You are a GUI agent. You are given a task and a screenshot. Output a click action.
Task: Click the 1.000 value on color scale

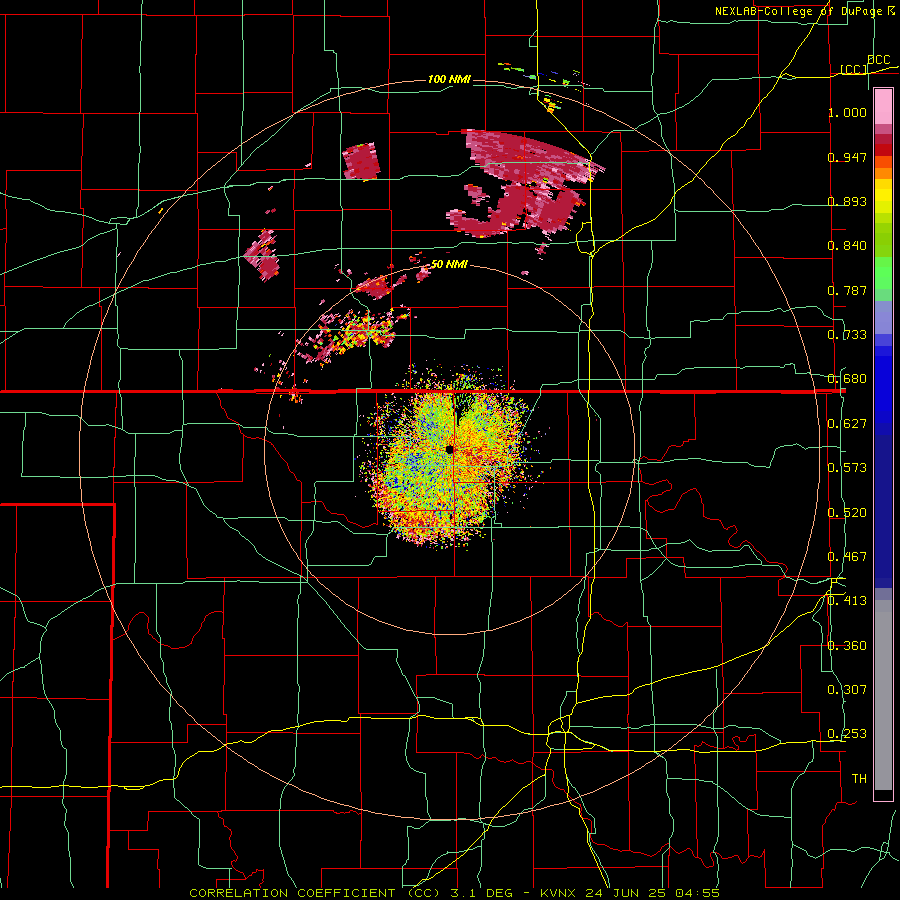pos(847,112)
